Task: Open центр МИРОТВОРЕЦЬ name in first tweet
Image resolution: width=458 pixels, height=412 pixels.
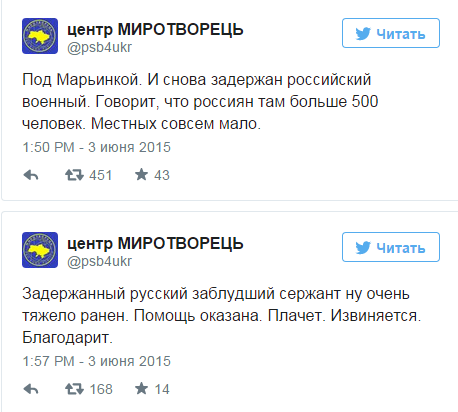Action: (155, 30)
